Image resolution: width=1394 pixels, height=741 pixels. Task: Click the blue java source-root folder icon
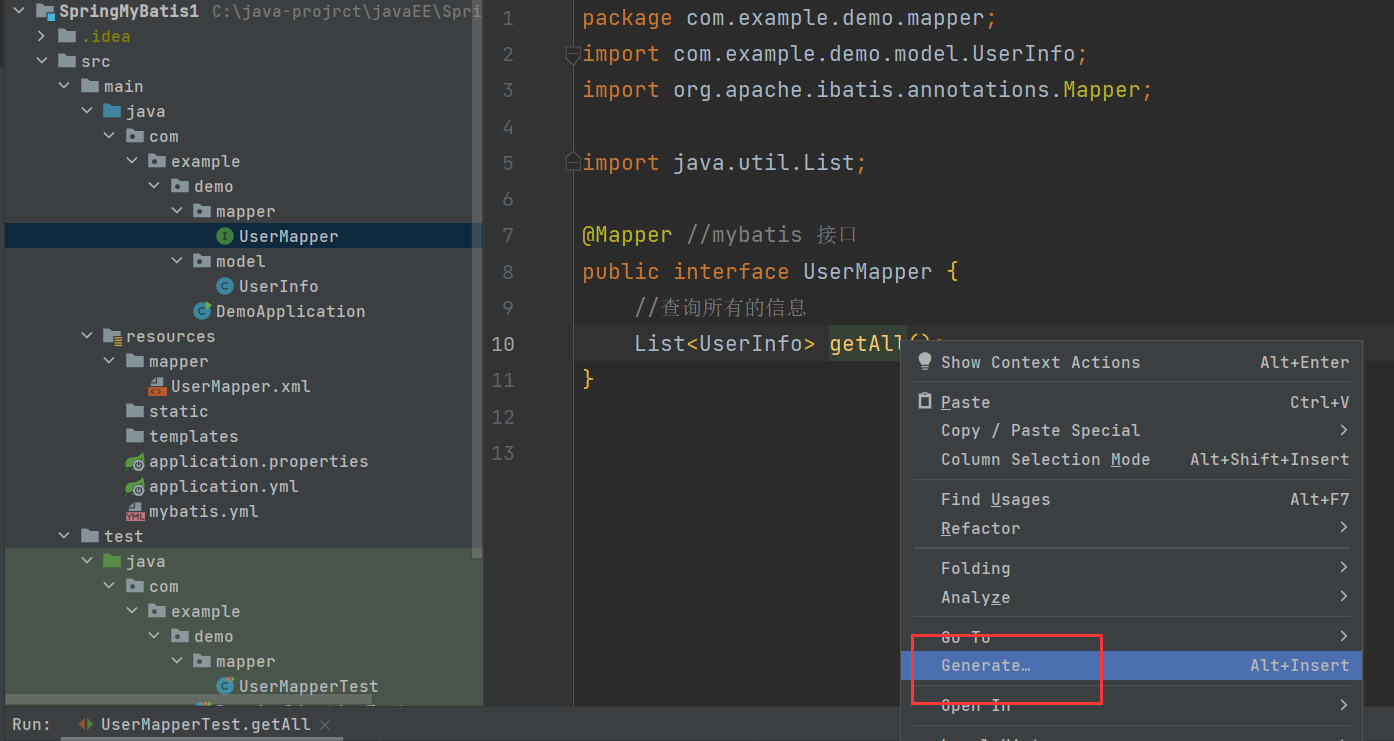point(113,111)
